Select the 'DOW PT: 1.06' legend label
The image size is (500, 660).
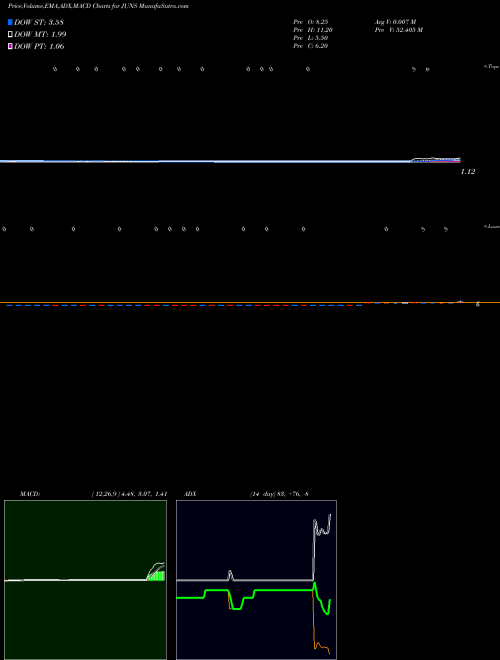(39, 47)
